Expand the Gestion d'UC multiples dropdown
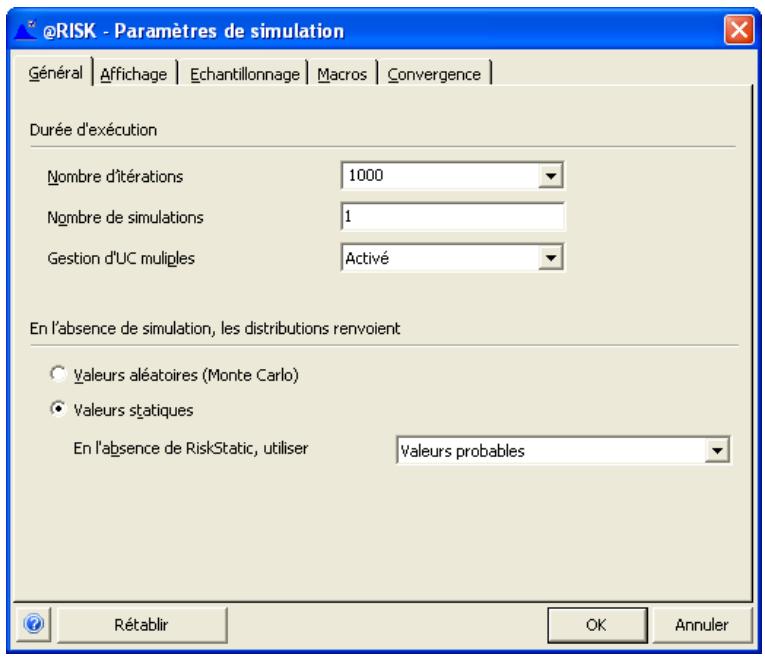Image resolution: width=765 pixels, height=659 pixels. [547, 258]
